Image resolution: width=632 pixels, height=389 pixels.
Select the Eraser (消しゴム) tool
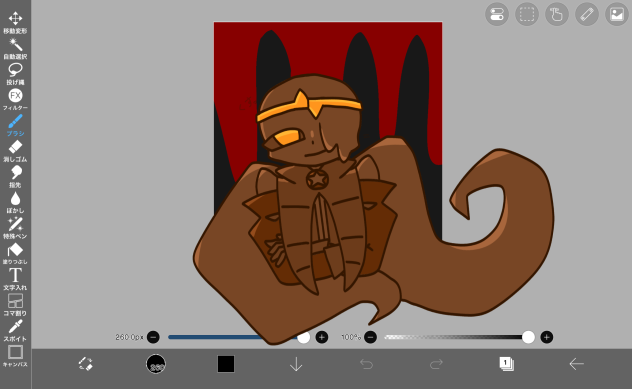[x=15, y=151]
